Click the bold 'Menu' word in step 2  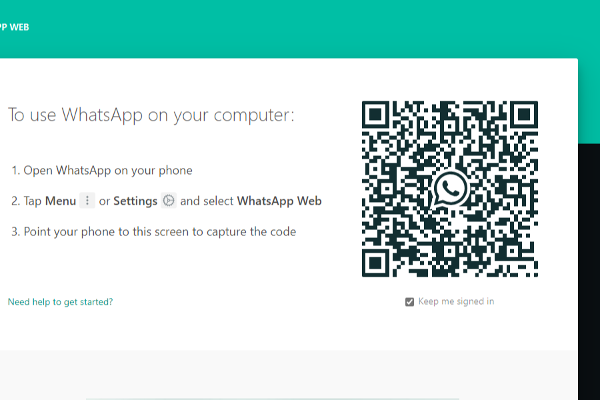(60, 201)
